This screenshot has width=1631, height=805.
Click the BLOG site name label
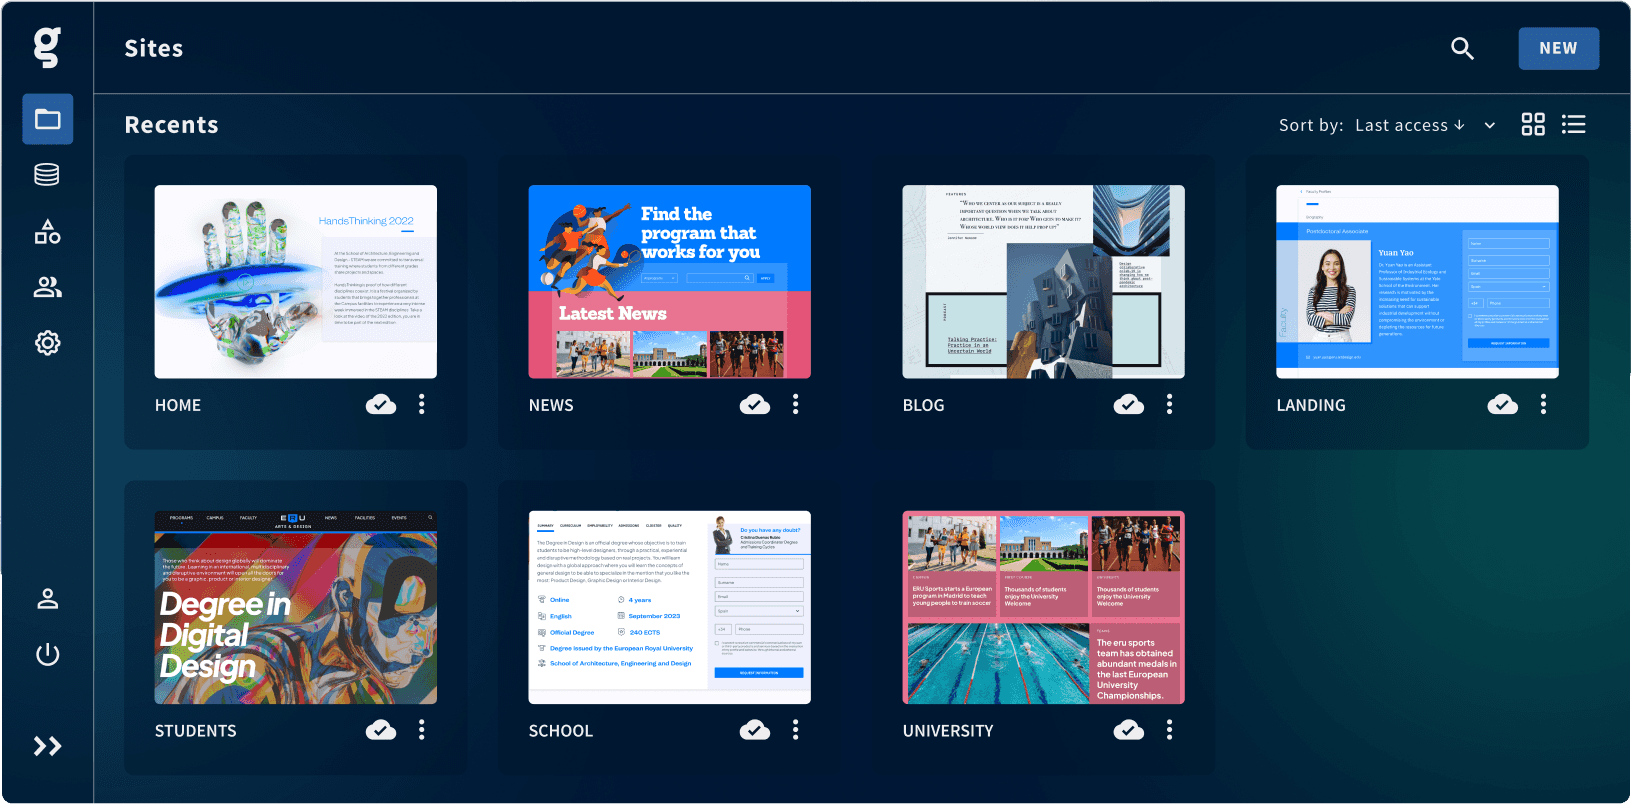[924, 405]
